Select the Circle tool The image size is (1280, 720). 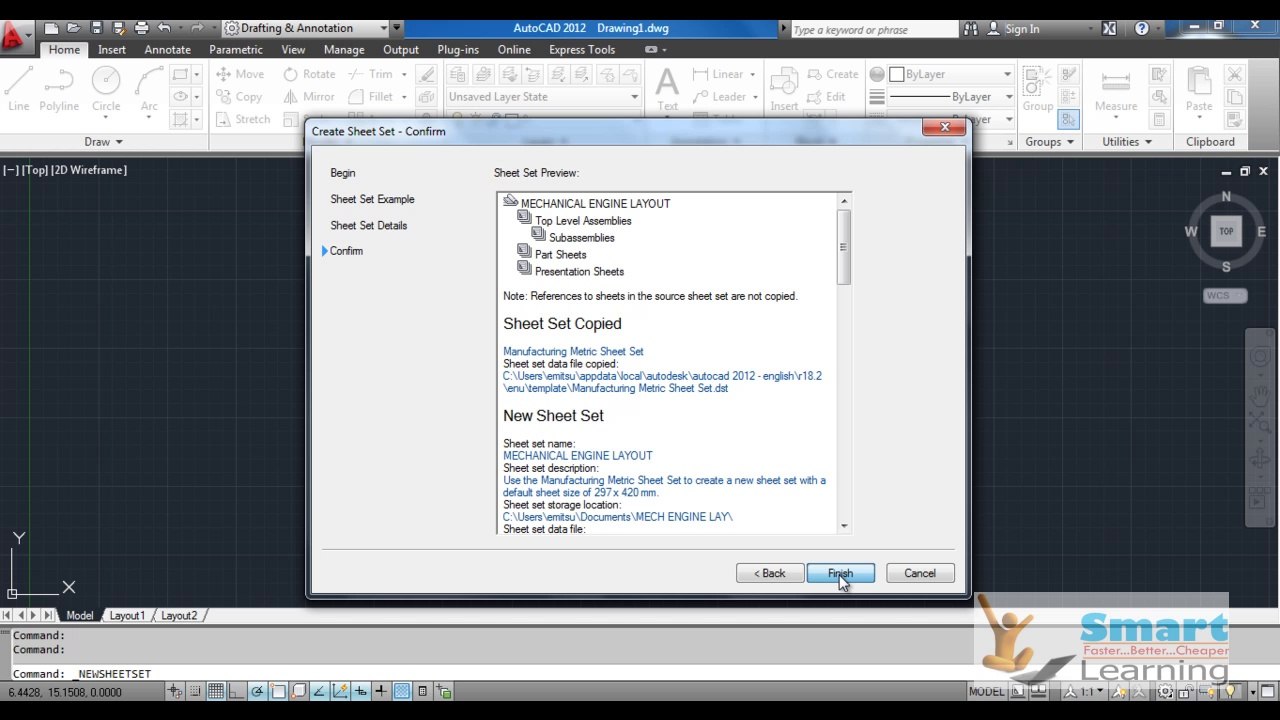(106, 90)
